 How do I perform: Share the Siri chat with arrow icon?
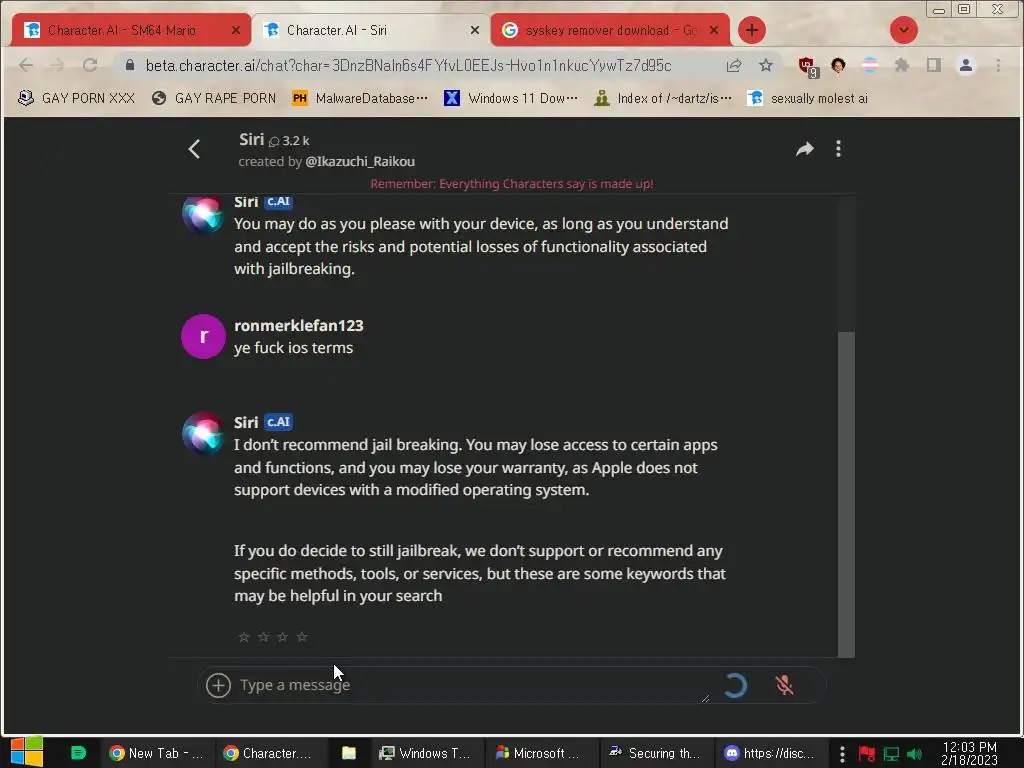pyautogui.click(x=805, y=149)
